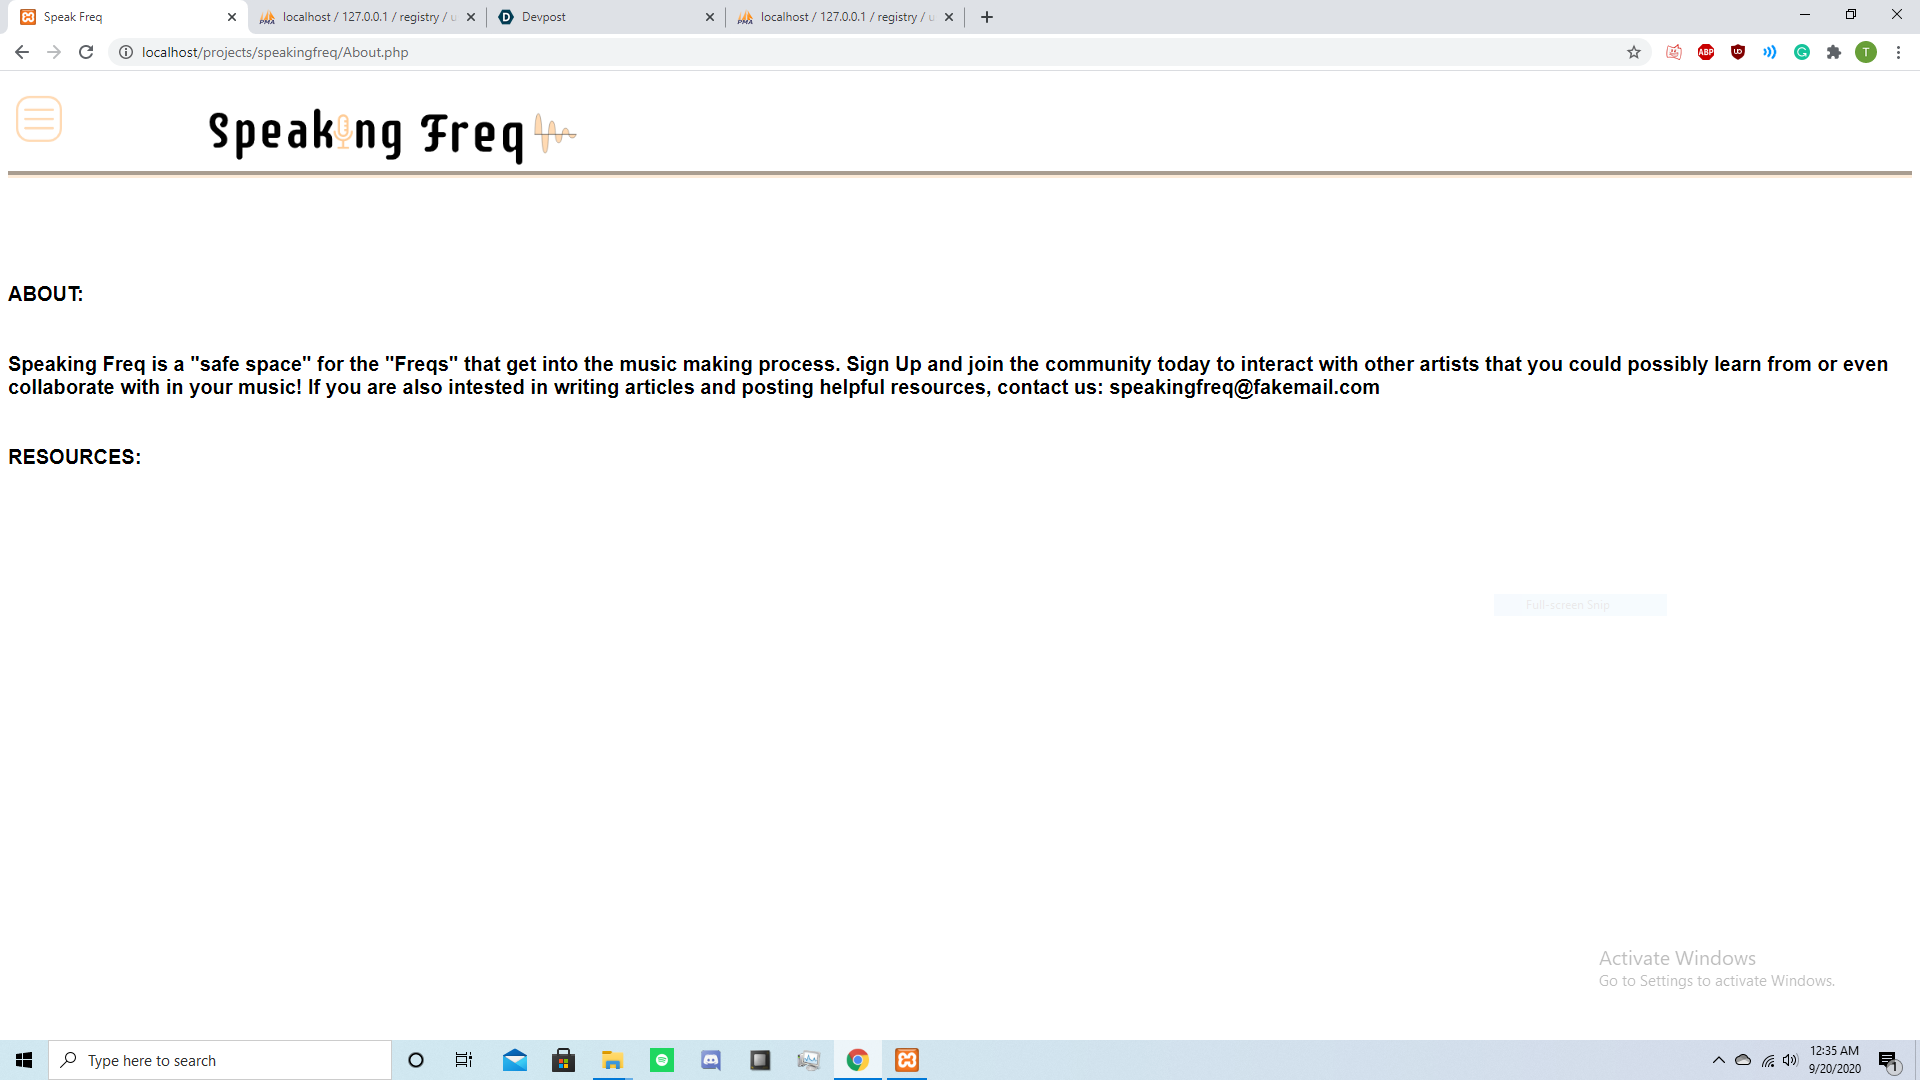Image resolution: width=1920 pixels, height=1080 pixels.
Task: Show hidden system tray icons
Action: tap(1718, 1060)
